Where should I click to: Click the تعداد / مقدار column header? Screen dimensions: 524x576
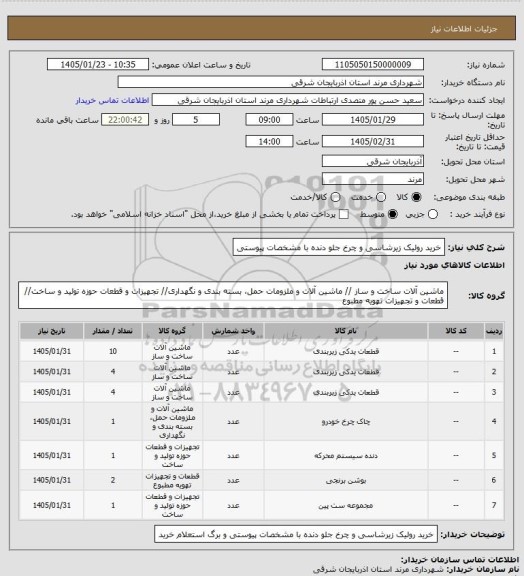coord(112,331)
